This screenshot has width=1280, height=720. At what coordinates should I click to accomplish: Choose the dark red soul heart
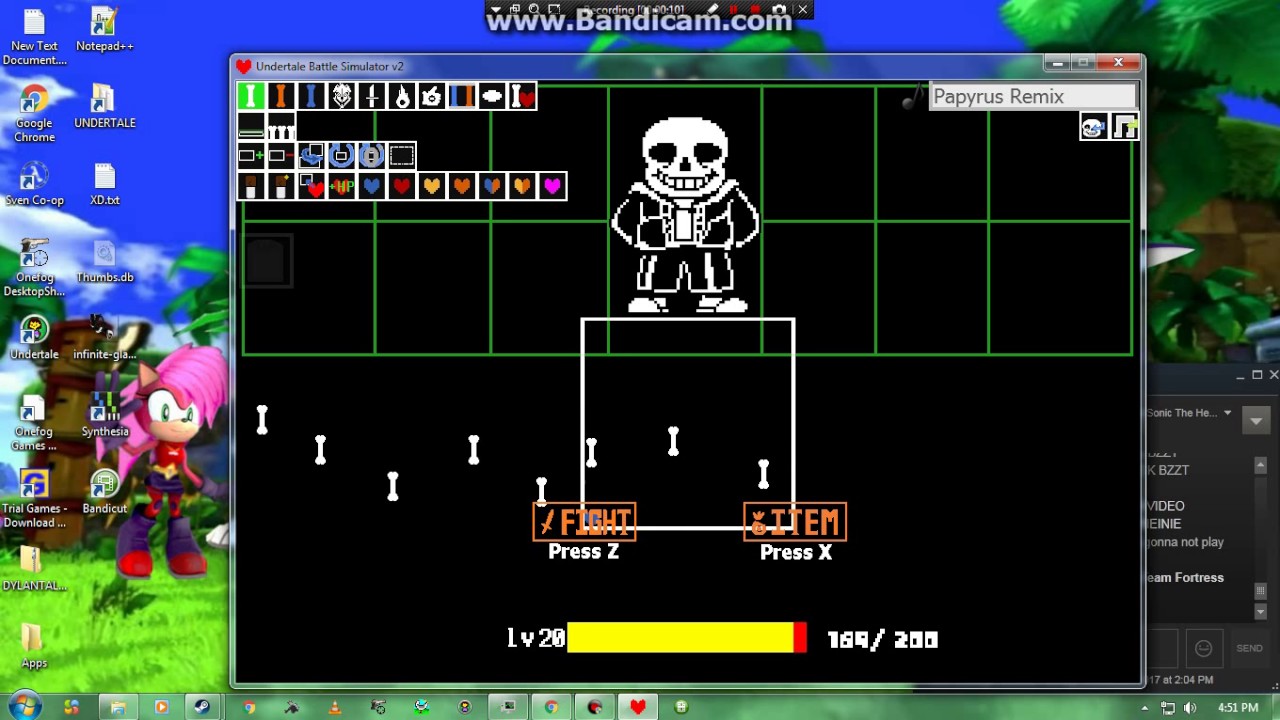(x=402, y=186)
